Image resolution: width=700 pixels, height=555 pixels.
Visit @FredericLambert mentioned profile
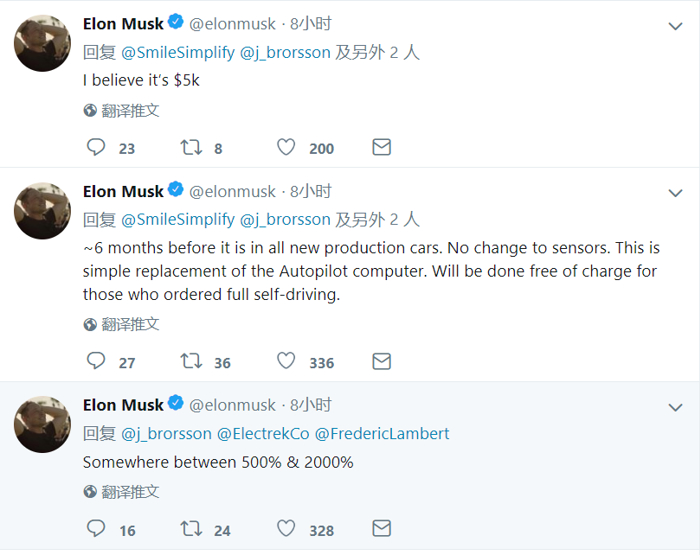click(382, 433)
